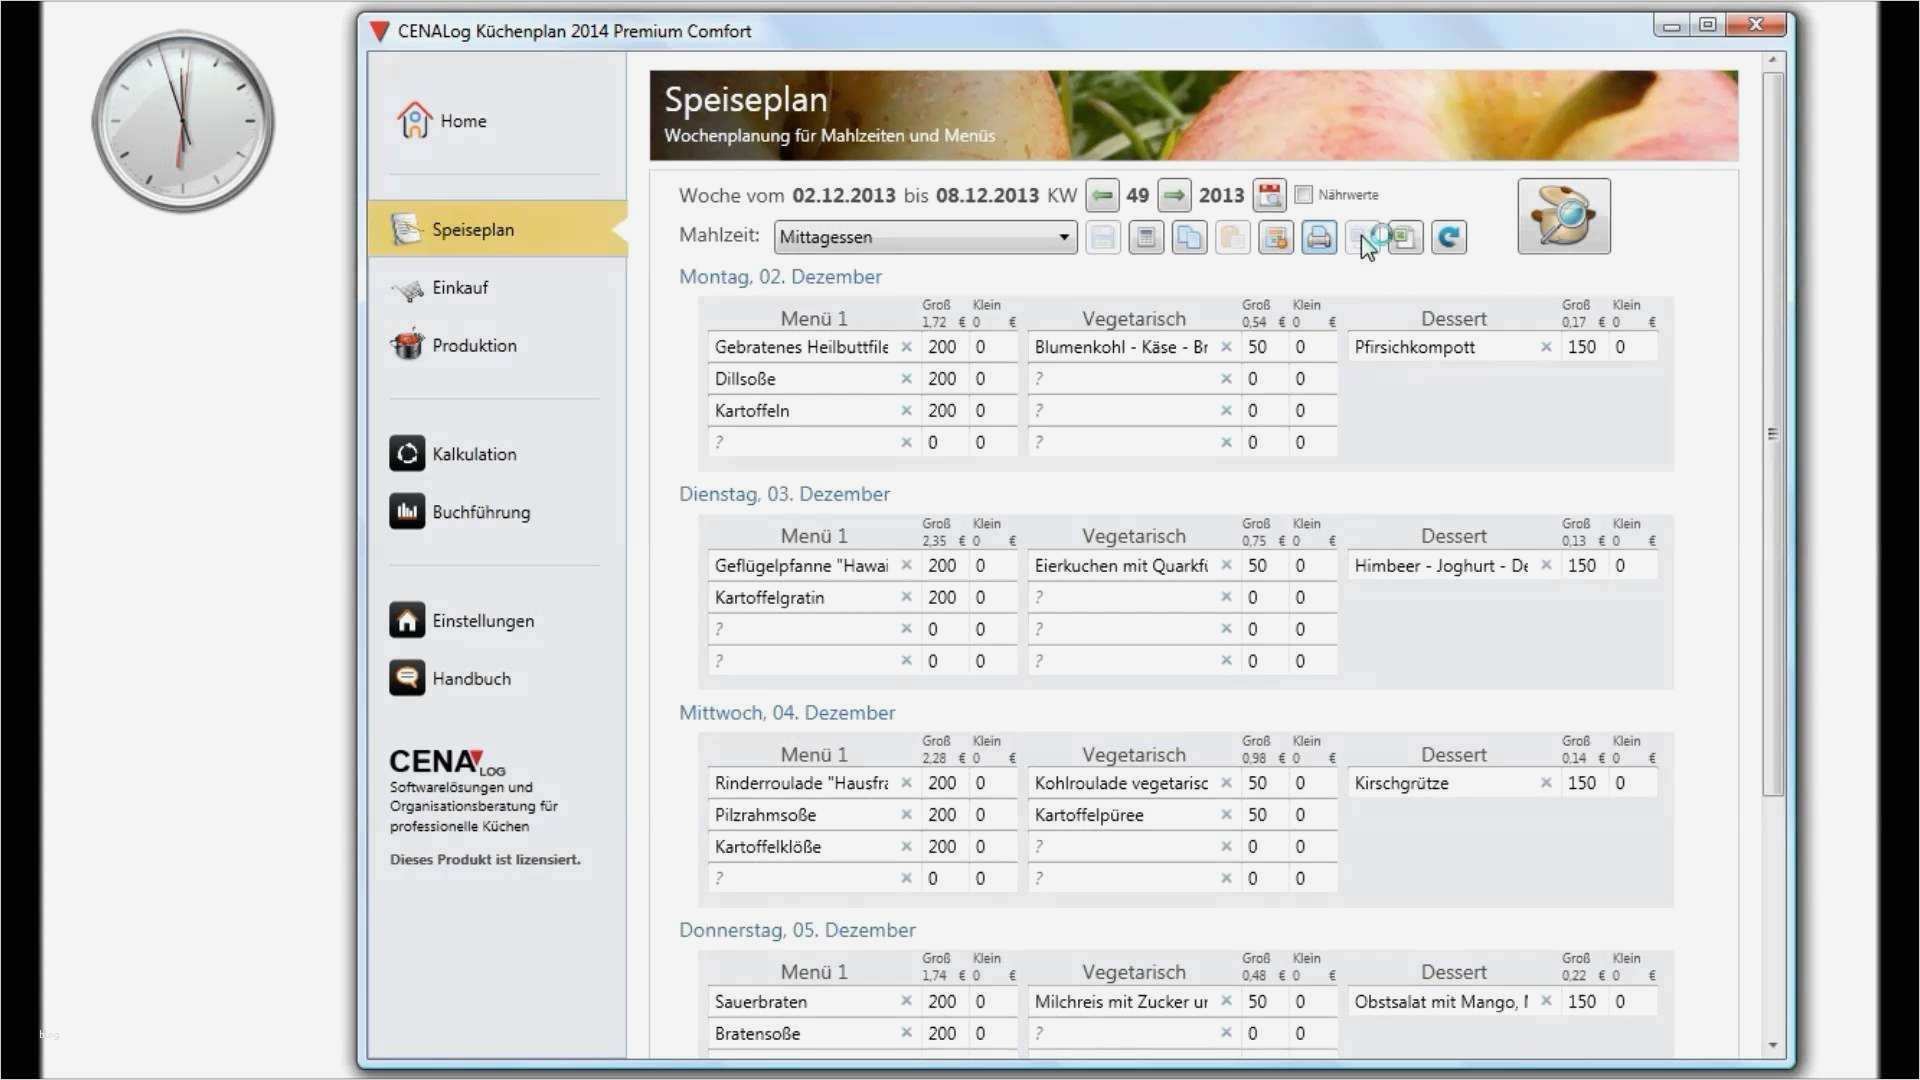
Task: Select the Produktion cooking pot icon
Action: 408,344
